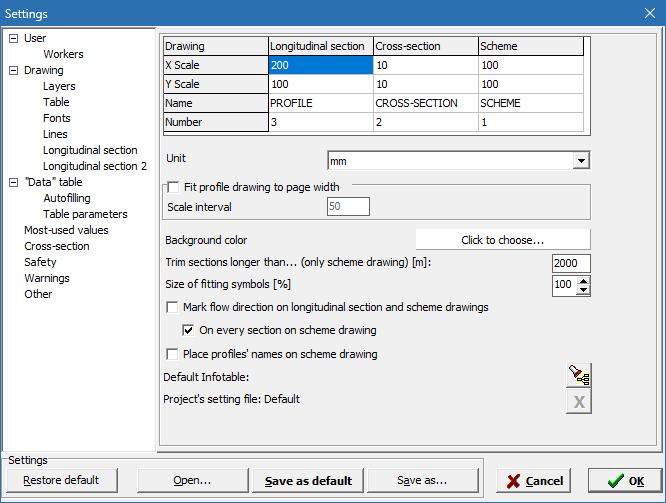Click the Trim sections length input field
This screenshot has height=503, width=666.
pos(571,263)
